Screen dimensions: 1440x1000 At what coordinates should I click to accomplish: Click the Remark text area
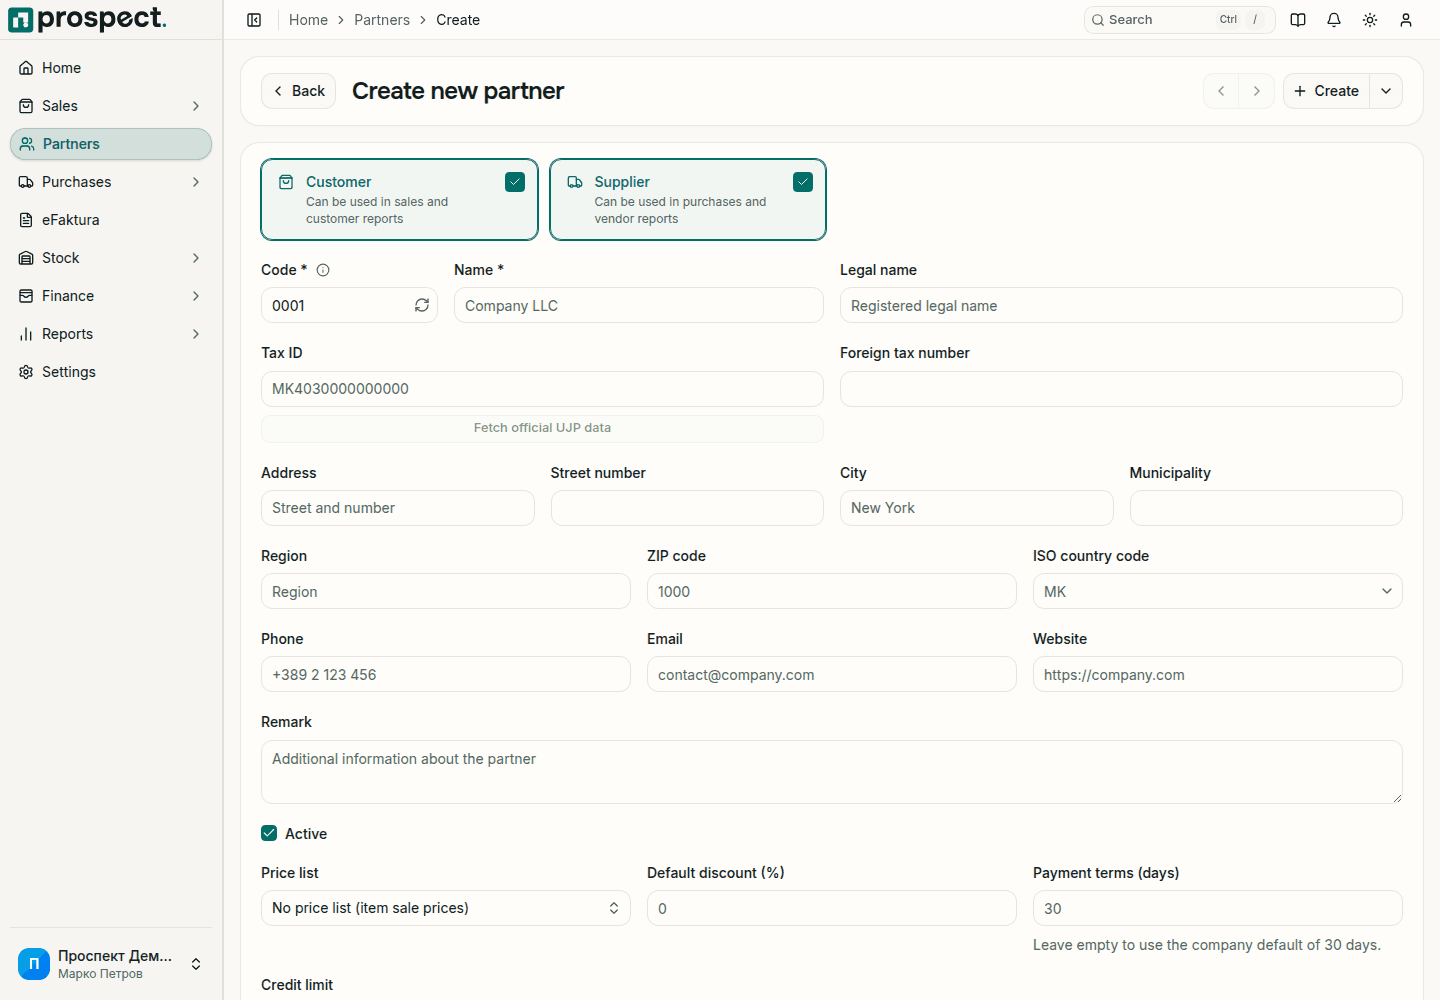[x=832, y=772]
